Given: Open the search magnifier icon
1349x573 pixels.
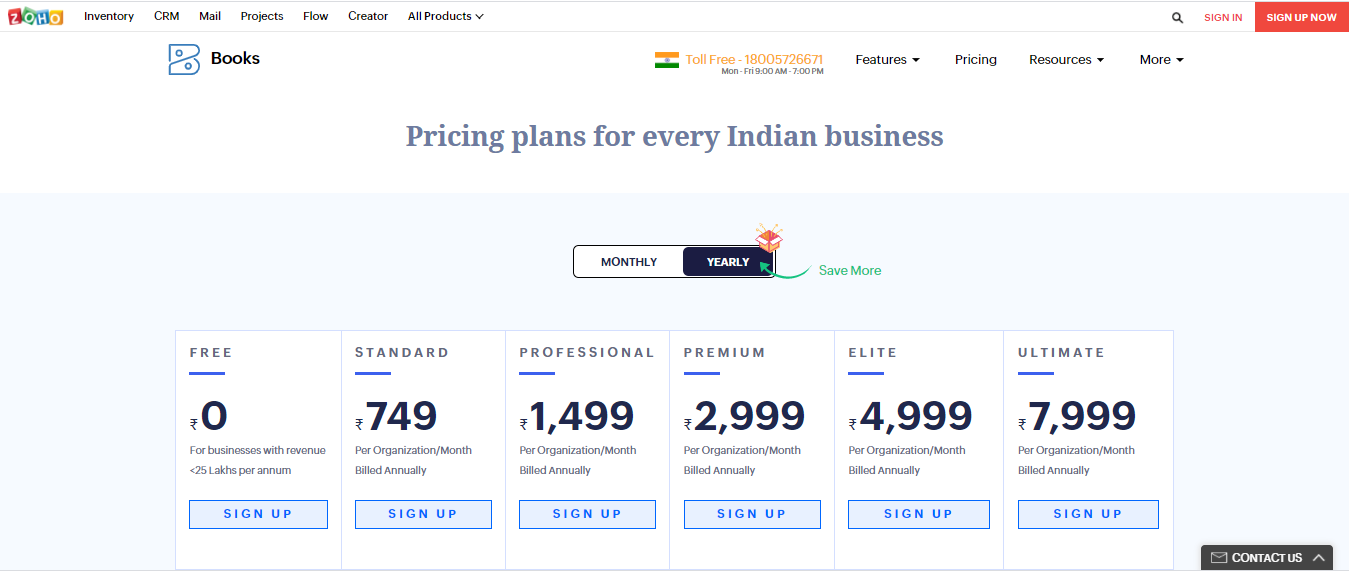Looking at the screenshot, I should point(1177,17).
